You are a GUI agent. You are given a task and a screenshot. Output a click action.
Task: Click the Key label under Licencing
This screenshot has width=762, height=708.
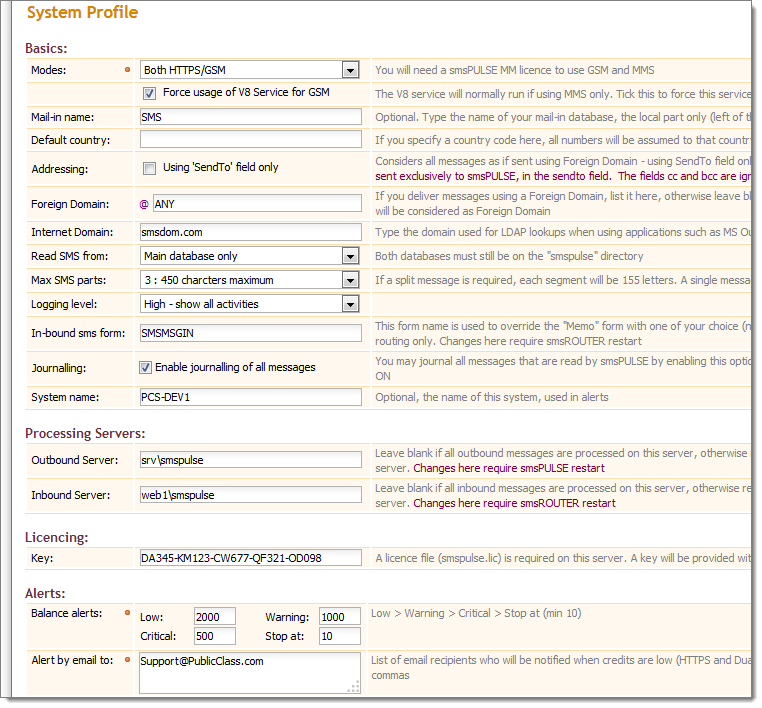click(42, 558)
